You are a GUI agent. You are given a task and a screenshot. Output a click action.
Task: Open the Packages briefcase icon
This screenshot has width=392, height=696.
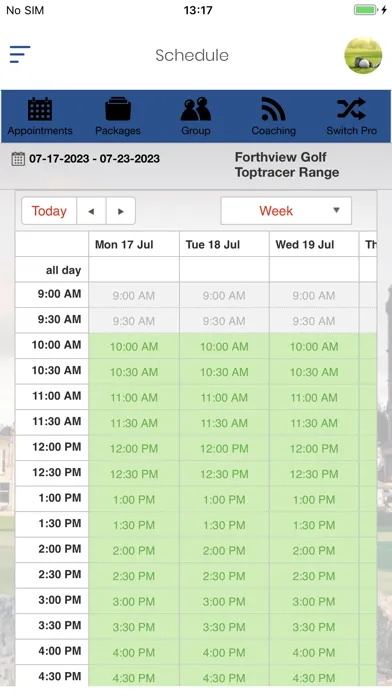pyautogui.click(x=118, y=109)
